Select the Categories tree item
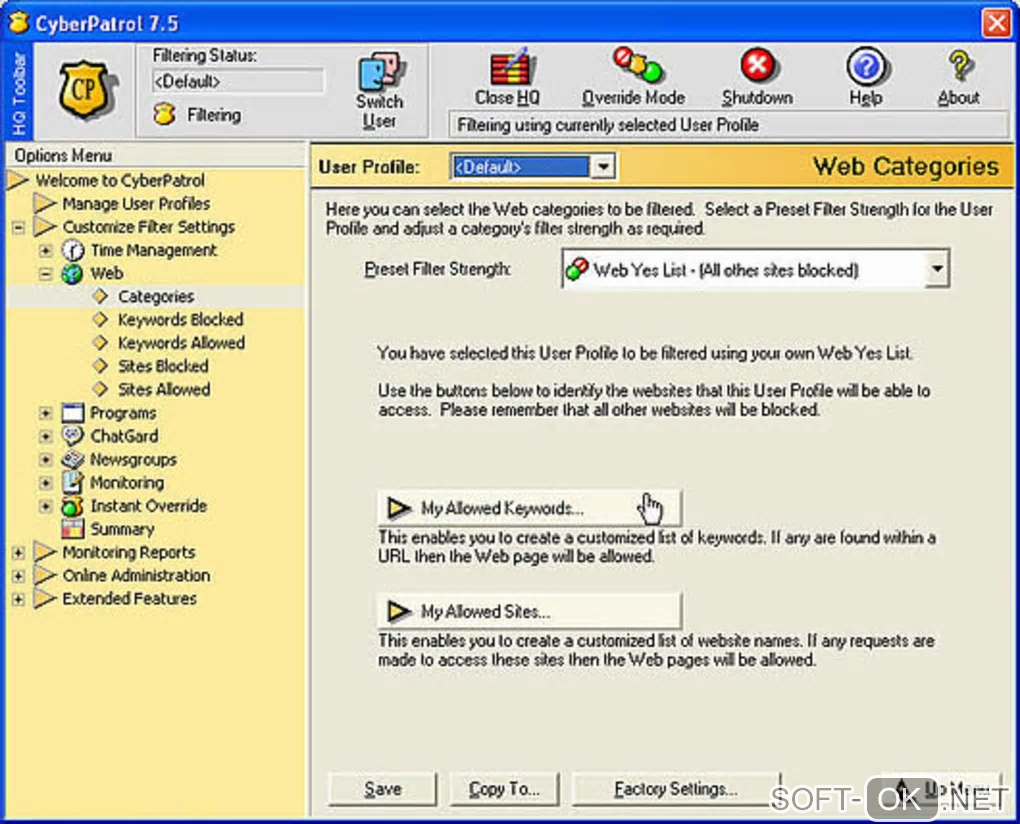 (156, 297)
